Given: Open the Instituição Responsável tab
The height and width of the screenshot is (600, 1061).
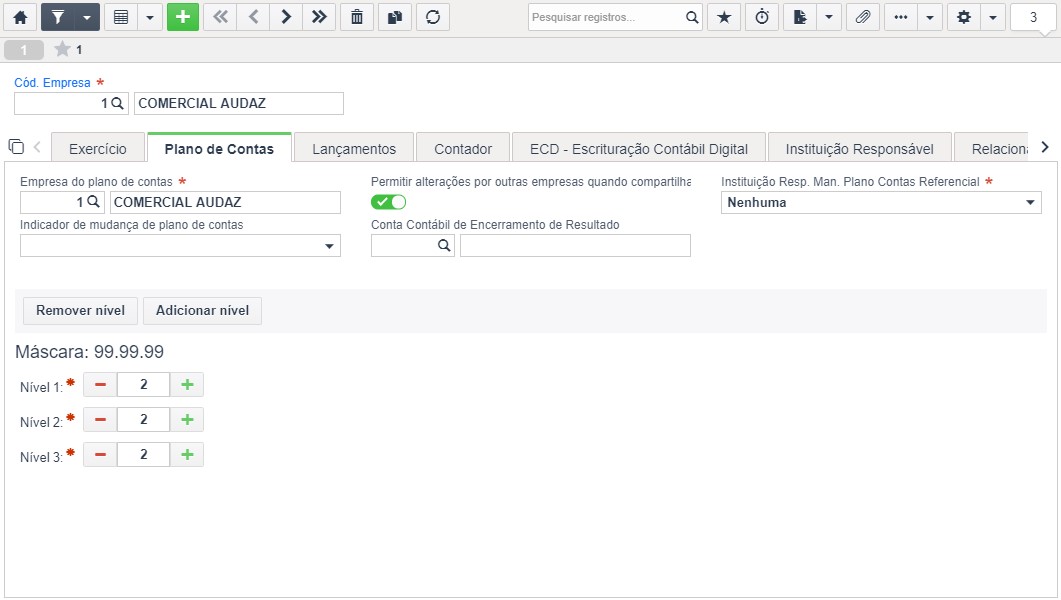Looking at the screenshot, I should [859, 149].
